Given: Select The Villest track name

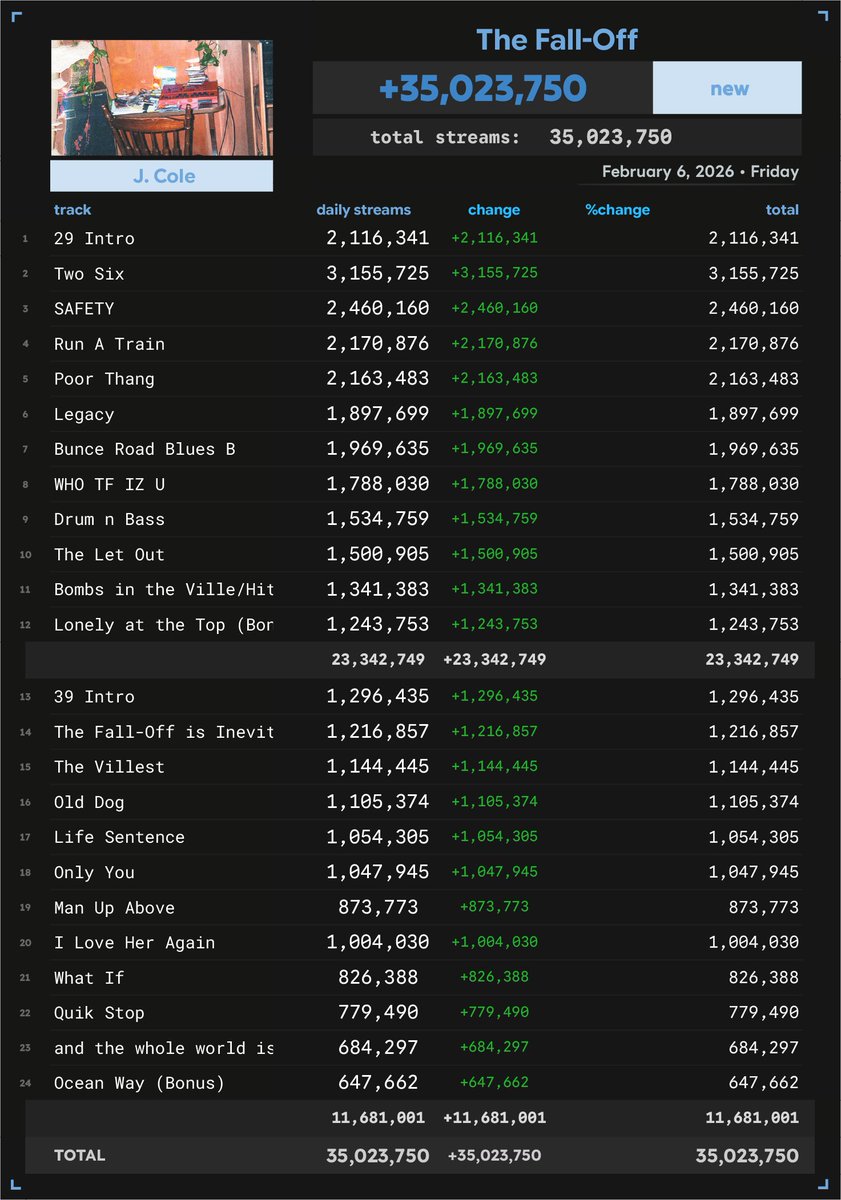Looking at the screenshot, I should click(x=109, y=767).
